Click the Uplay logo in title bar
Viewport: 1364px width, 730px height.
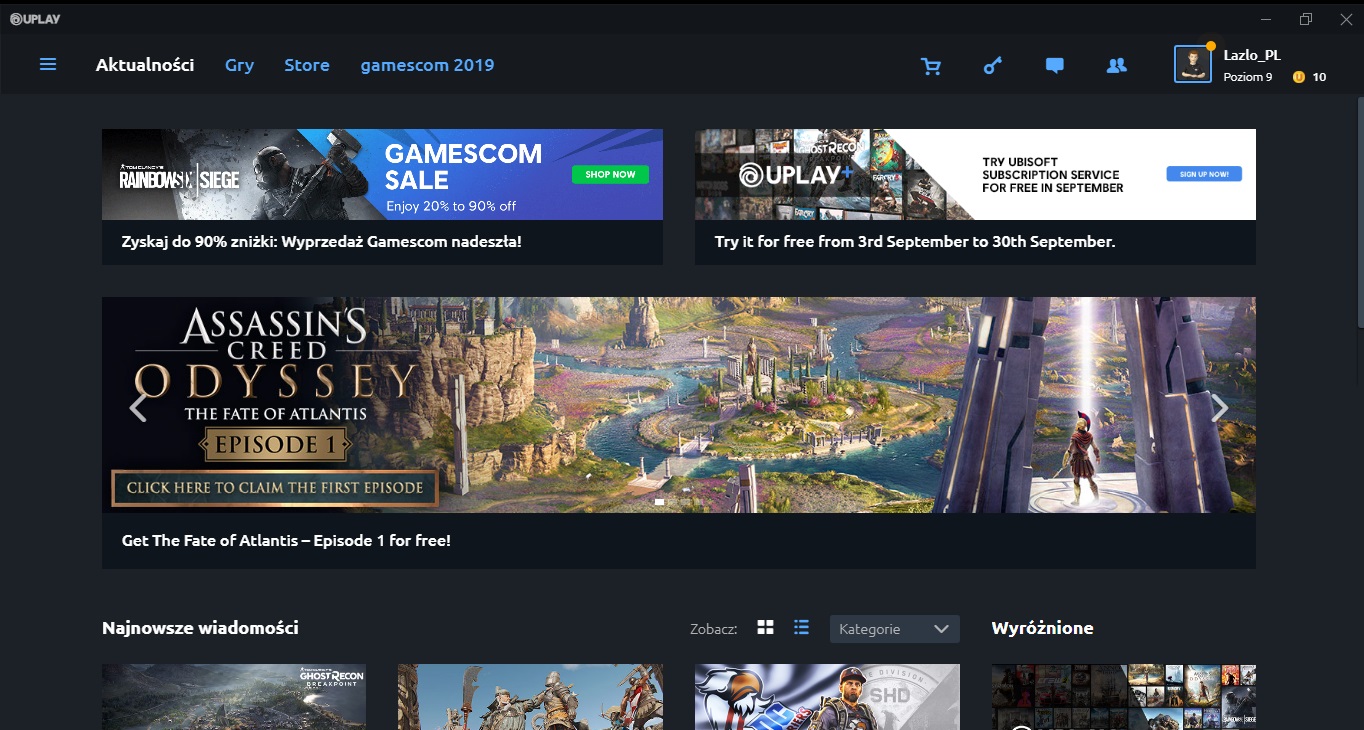35,19
